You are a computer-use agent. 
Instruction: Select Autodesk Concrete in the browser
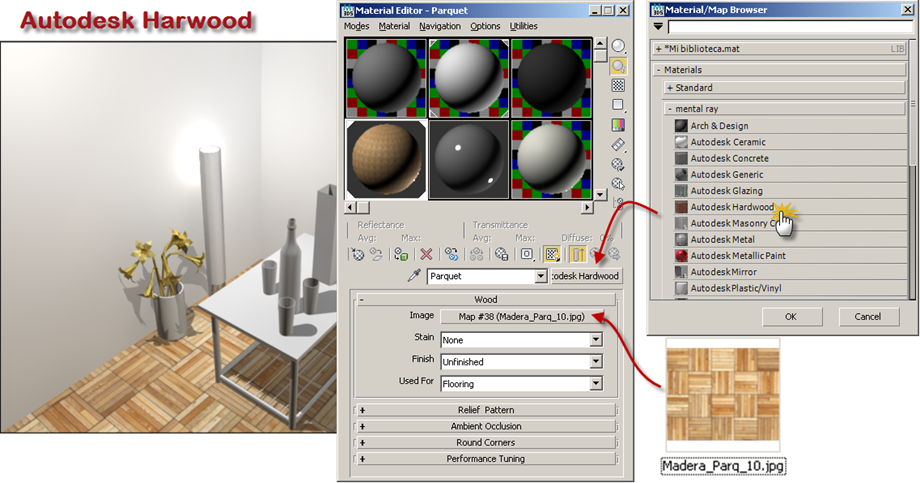(x=790, y=158)
